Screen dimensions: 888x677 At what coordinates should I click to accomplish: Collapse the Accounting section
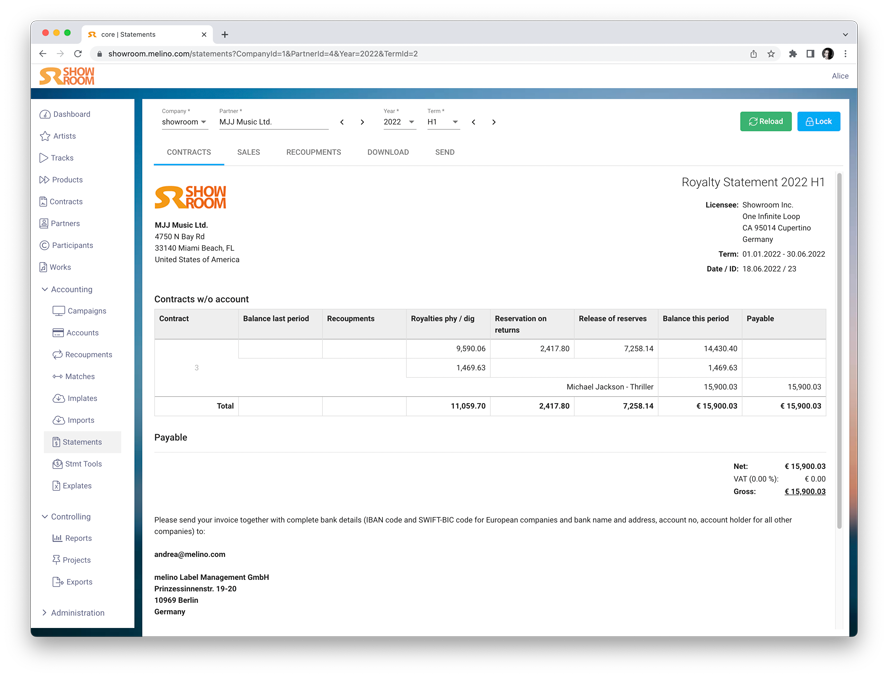[45, 290]
